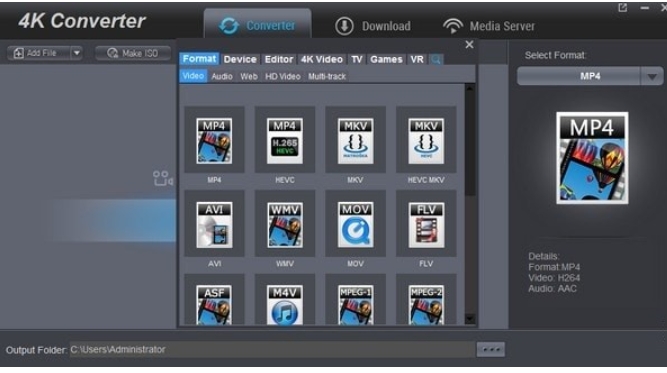Pick the MKV format icon

(355, 140)
